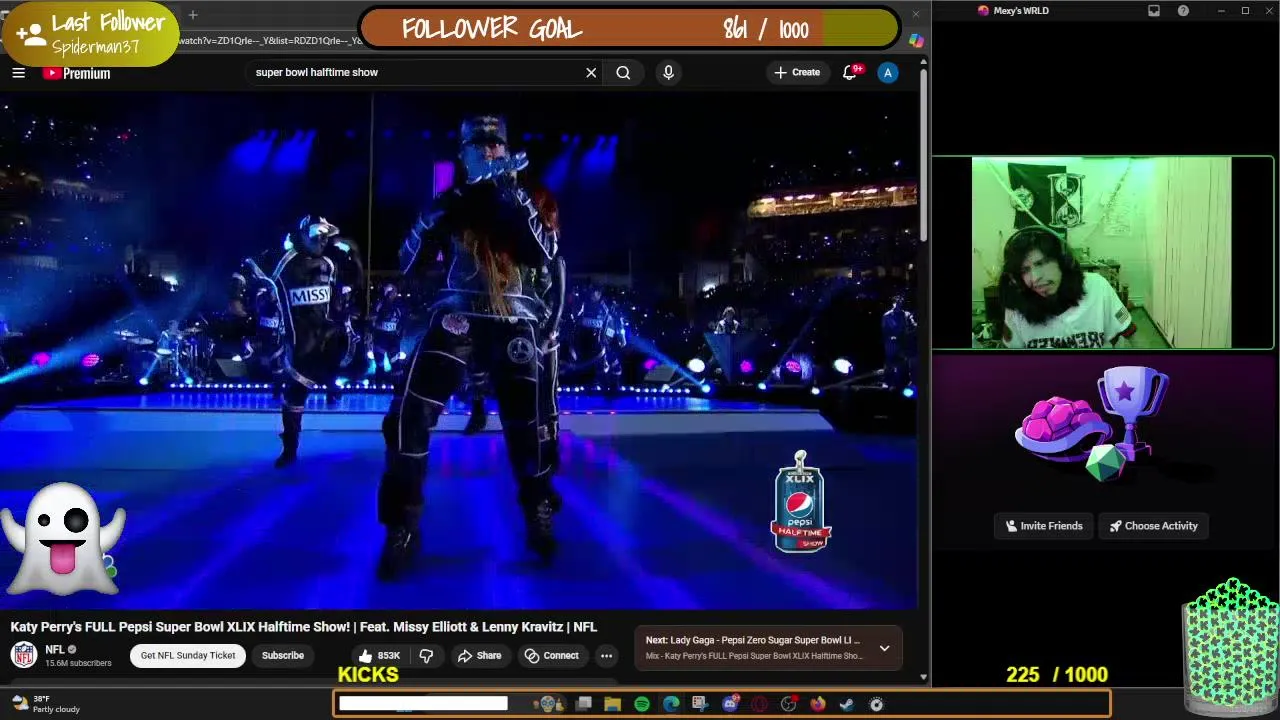The height and width of the screenshot is (720, 1280).
Task: Open the browser extension icon near address bar
Action: 916,41
